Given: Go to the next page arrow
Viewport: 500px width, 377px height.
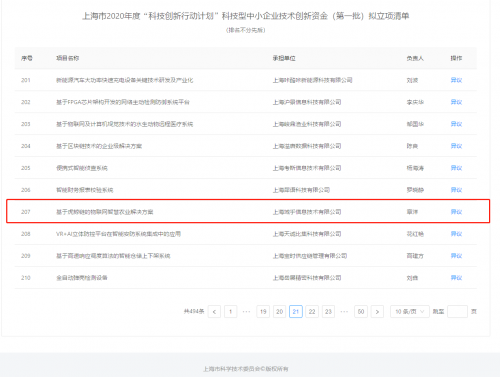Looking at the screenshot, I should [377, 312].
